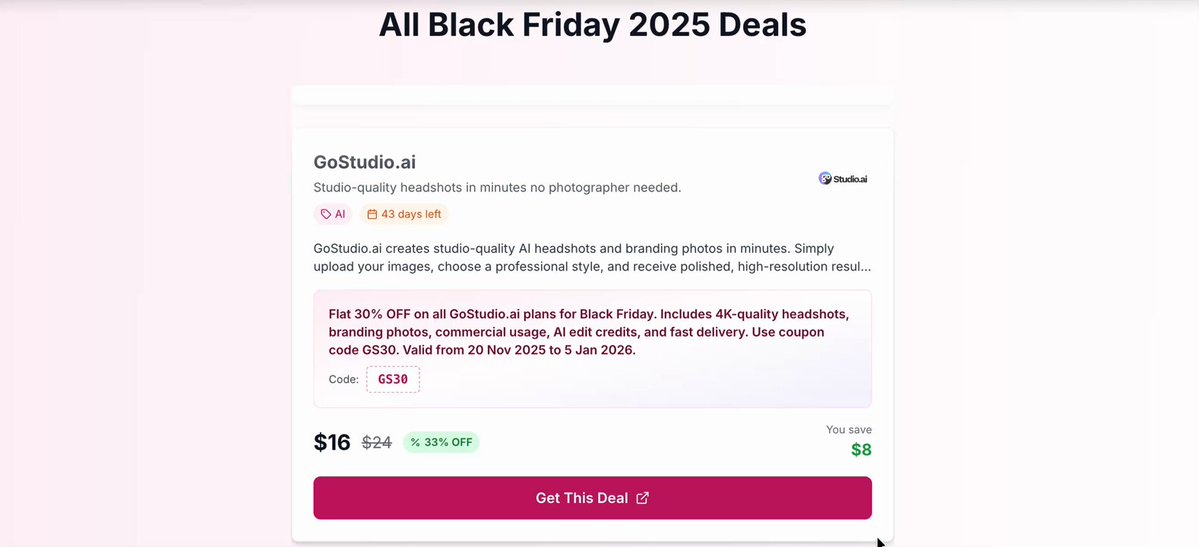
Task: Click the $16 discounted price
Action: tap(332, 442)
